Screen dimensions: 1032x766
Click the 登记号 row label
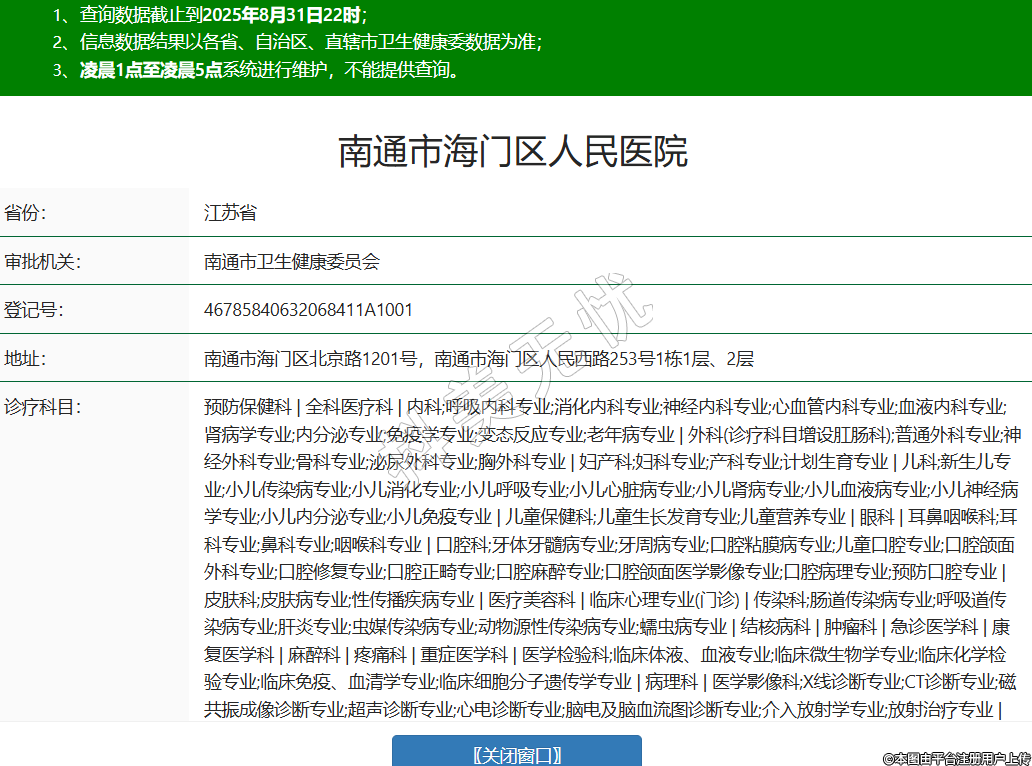[x=33, y=310]
